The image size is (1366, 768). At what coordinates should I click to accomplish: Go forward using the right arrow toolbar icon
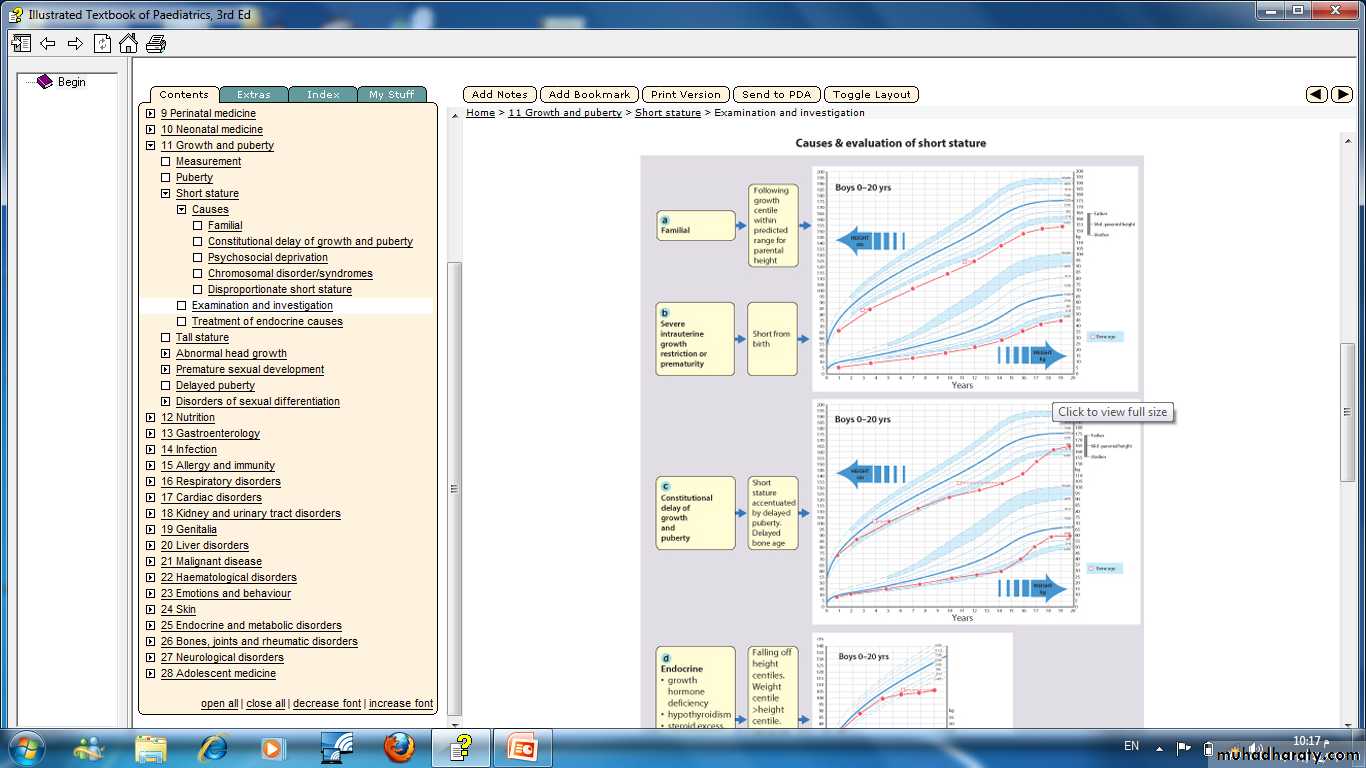pos(75,43)
